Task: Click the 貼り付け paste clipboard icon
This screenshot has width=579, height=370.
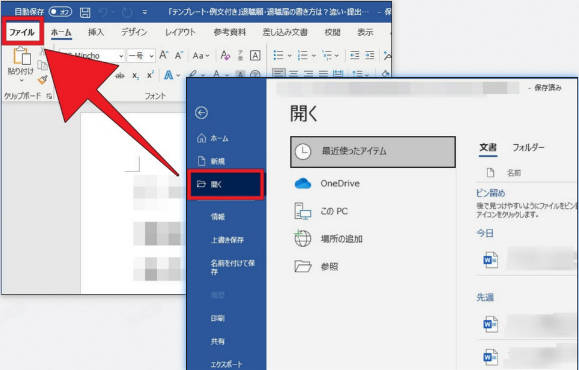Action: (x=21, y=56)
